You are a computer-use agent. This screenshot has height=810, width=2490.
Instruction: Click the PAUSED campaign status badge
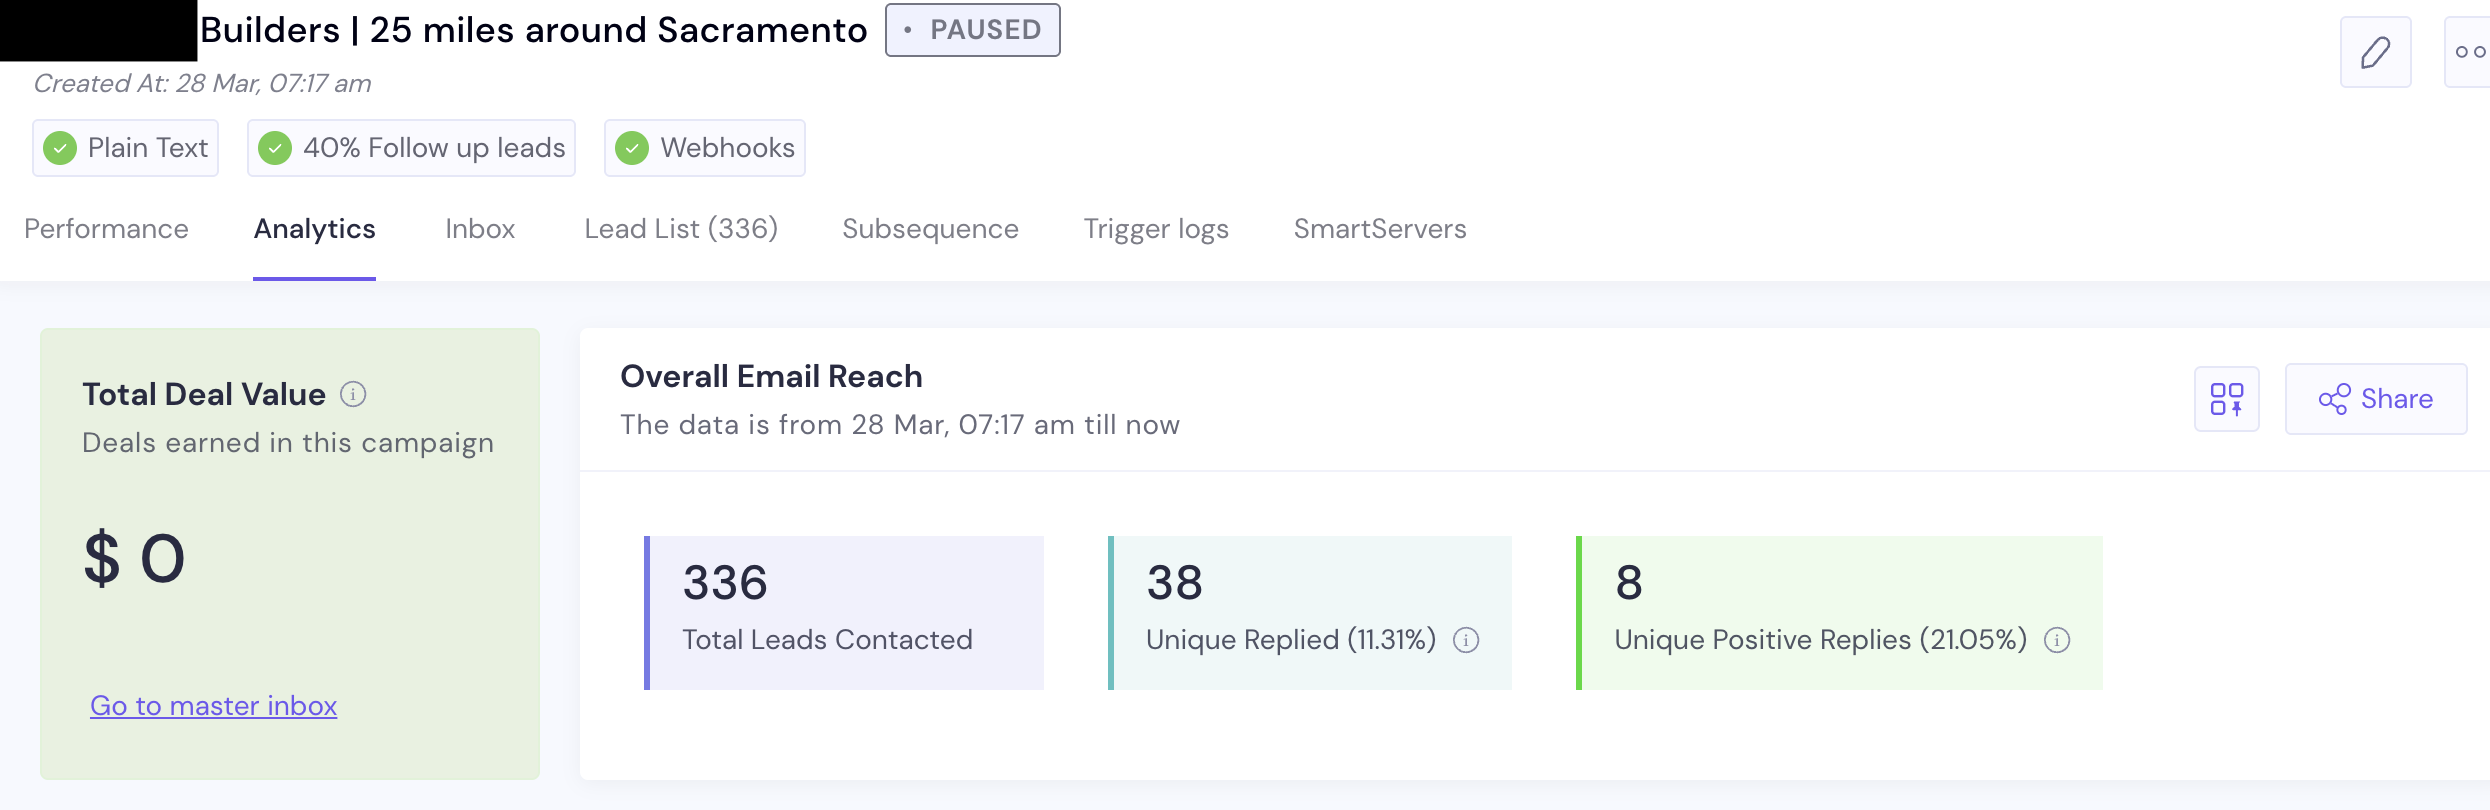pos(972,30)
